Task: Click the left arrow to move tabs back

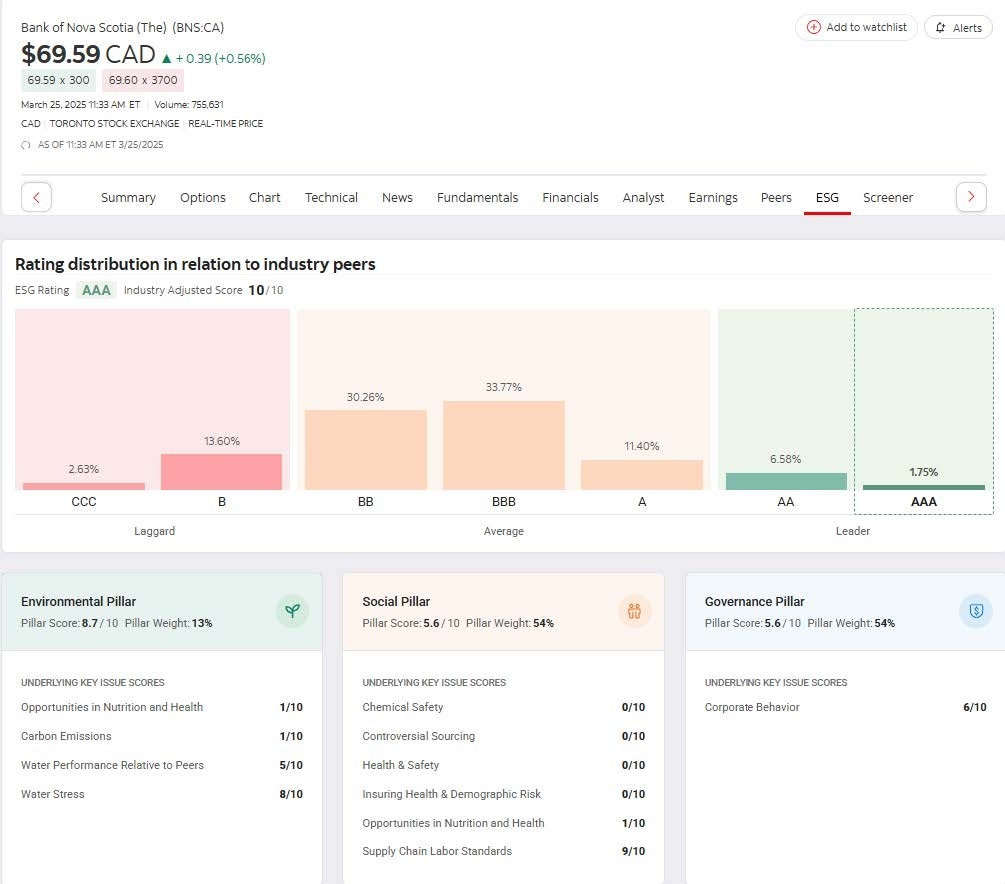Action: coord(37,197)
